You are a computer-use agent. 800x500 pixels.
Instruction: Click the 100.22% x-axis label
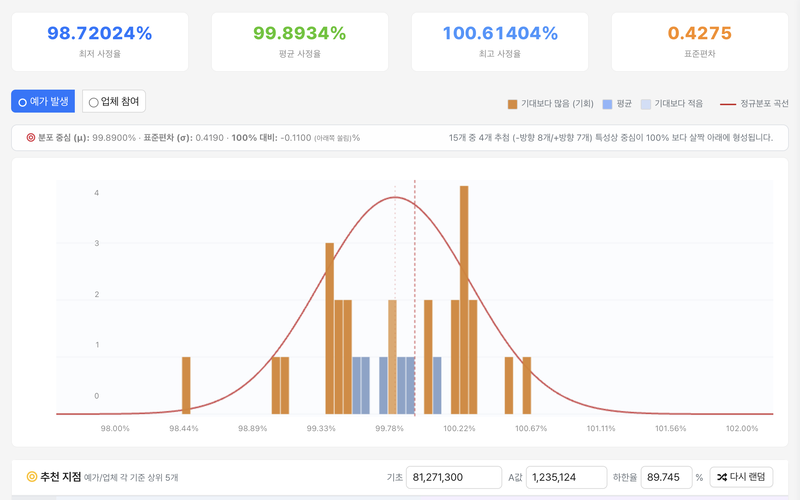tap(459, 429)
